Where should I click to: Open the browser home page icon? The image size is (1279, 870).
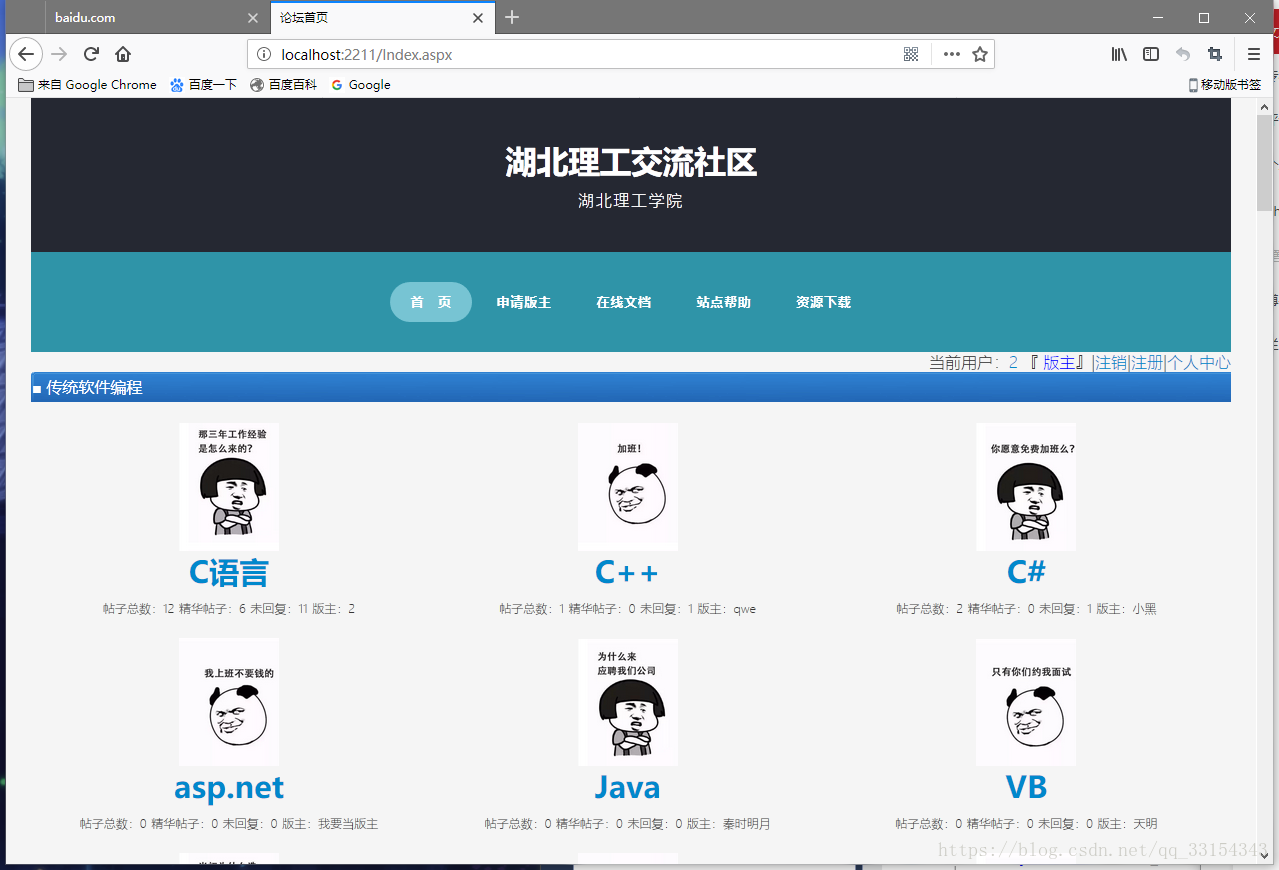(123, 54)
